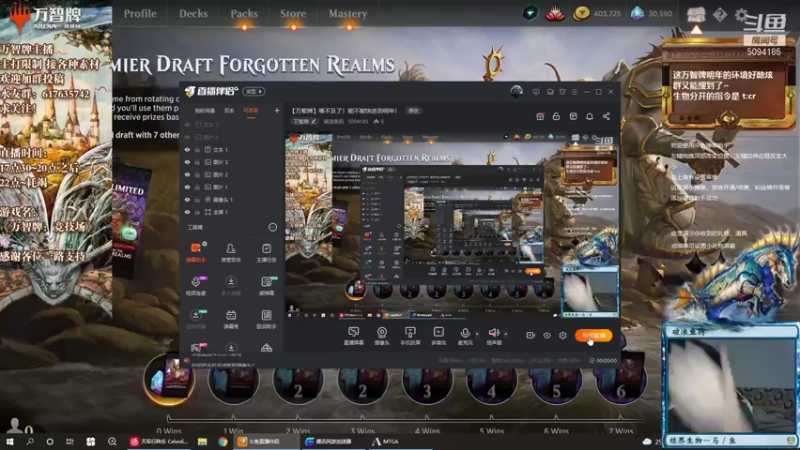Screen dimensions: 800x450
Task: Open the 主播任务 tool icon
Action: tap(266, 252)
